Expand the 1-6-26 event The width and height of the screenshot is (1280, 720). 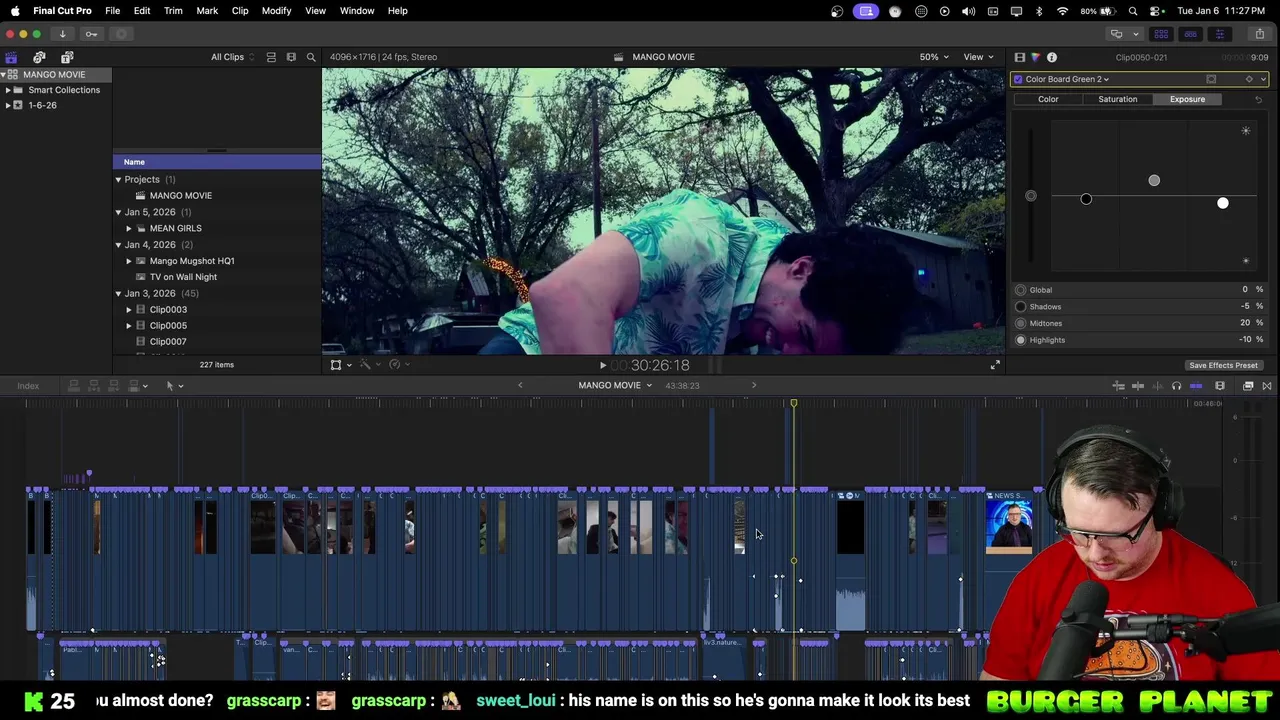click(8, 105)
